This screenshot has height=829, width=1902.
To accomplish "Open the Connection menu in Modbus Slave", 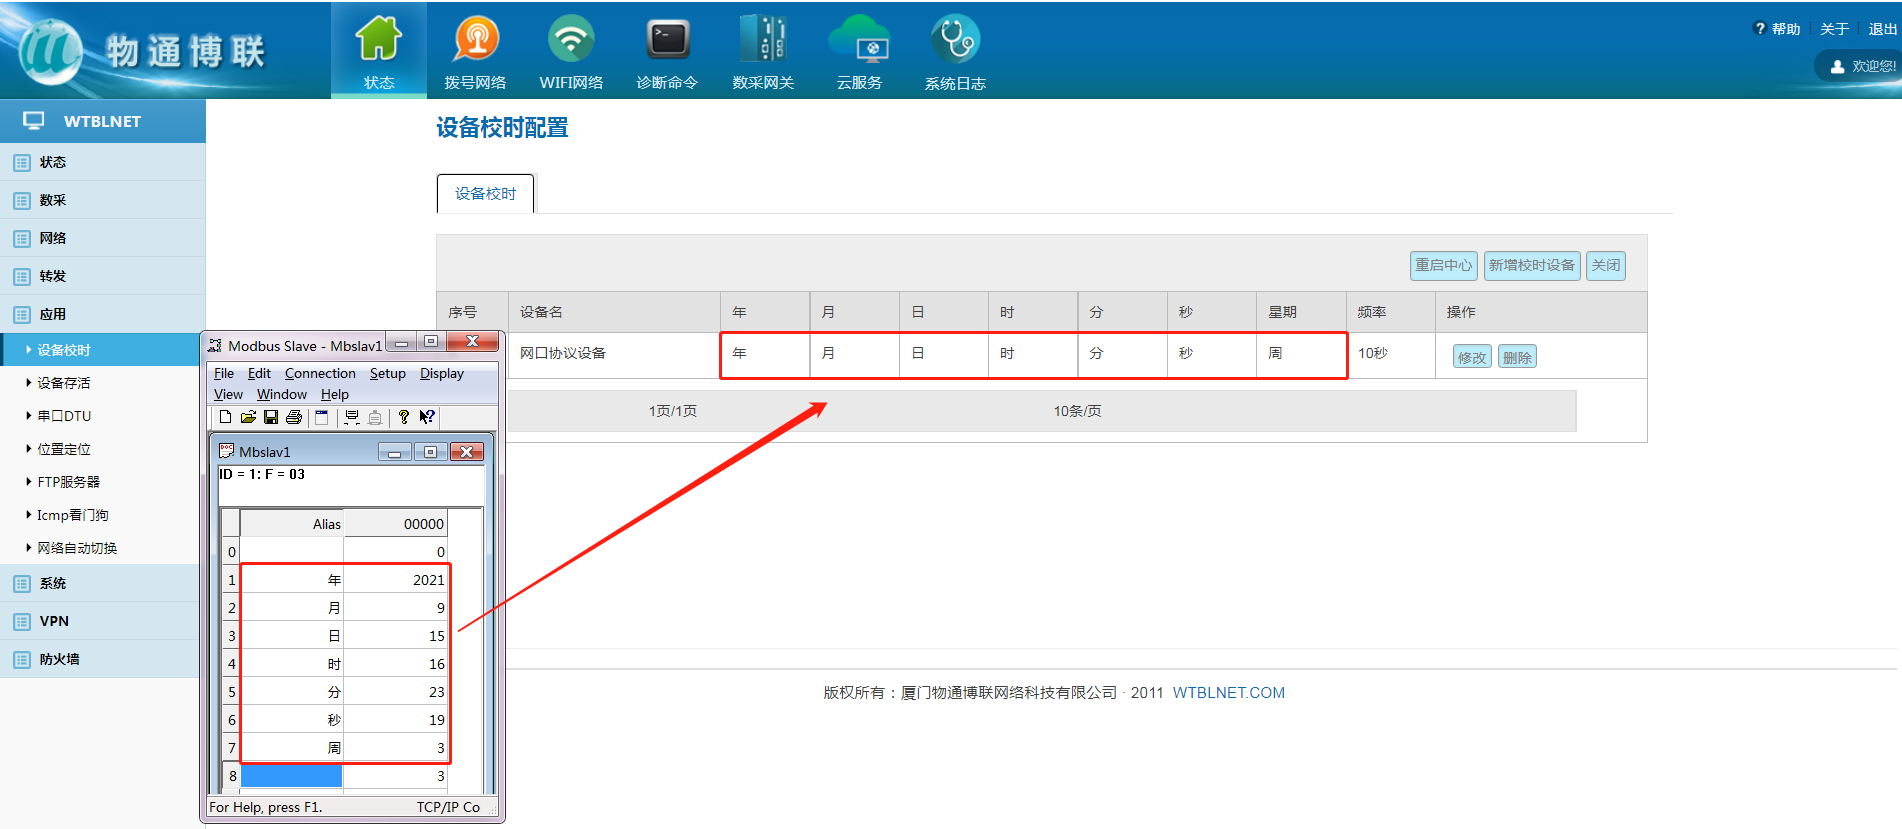I will click(x=320, y=373).
